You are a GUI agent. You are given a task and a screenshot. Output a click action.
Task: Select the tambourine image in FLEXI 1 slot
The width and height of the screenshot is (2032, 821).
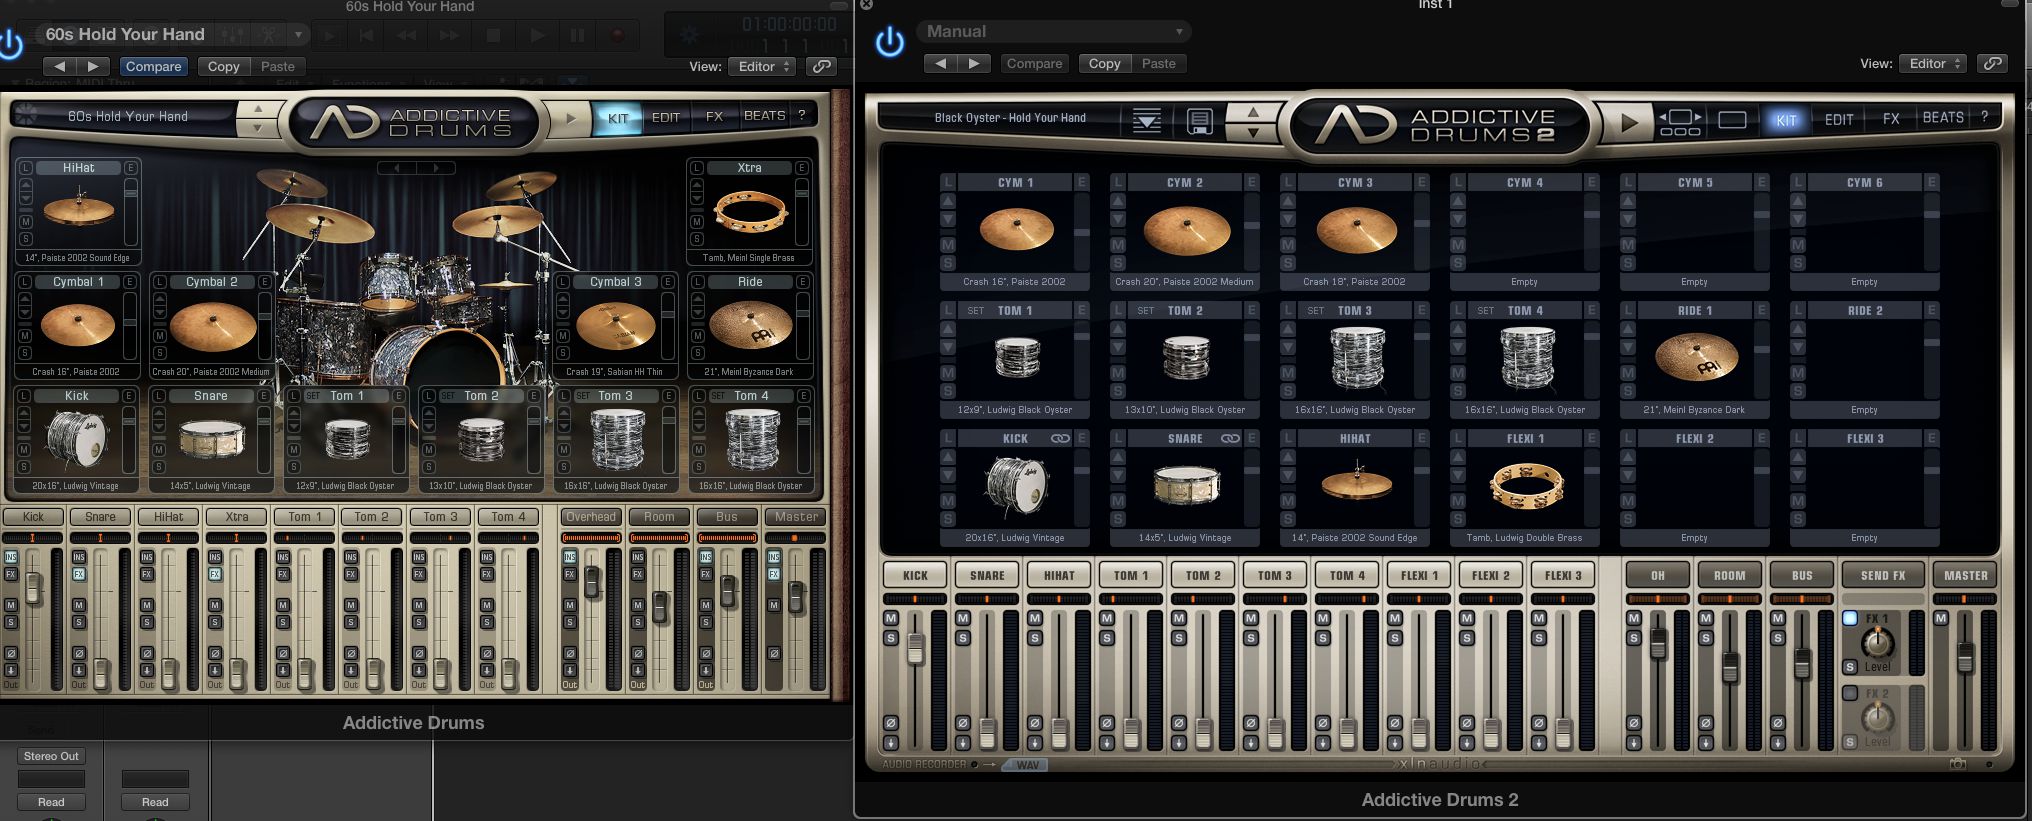1525,486
